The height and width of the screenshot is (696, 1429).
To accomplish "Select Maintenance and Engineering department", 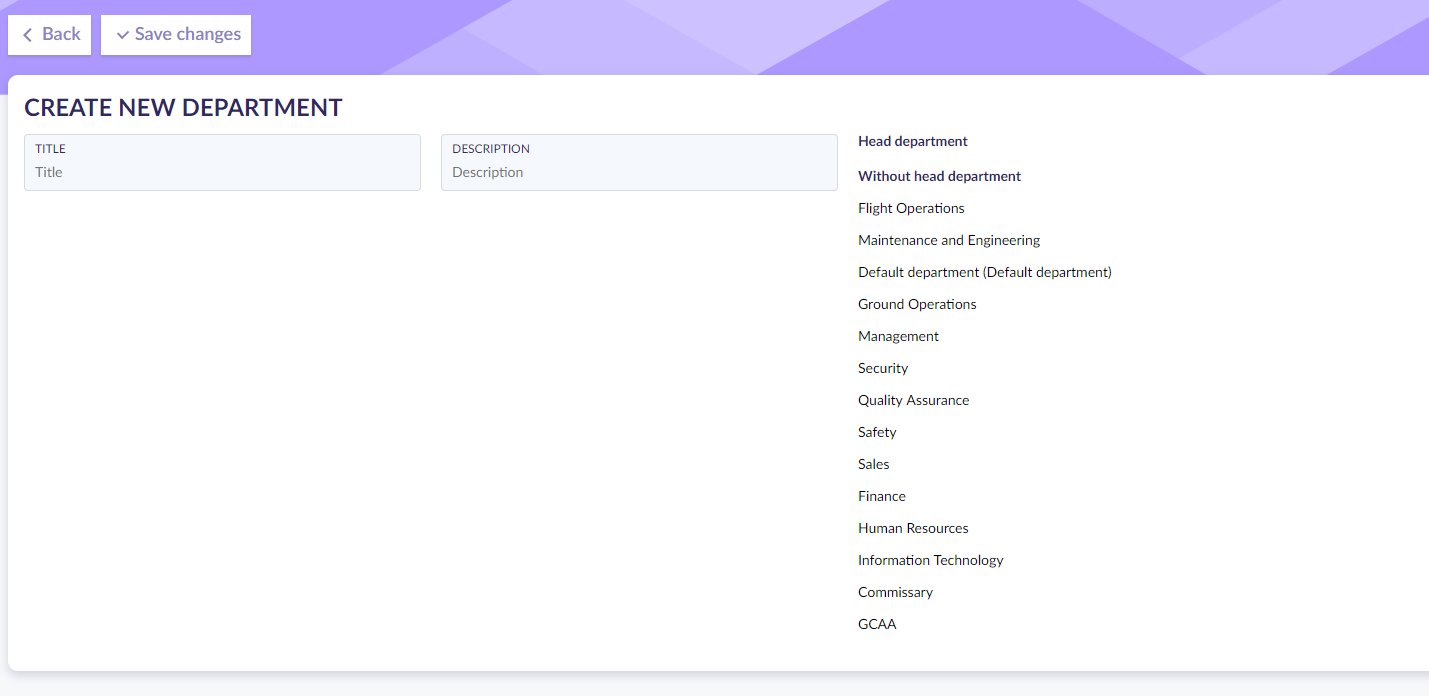I will tap(949, 240).
